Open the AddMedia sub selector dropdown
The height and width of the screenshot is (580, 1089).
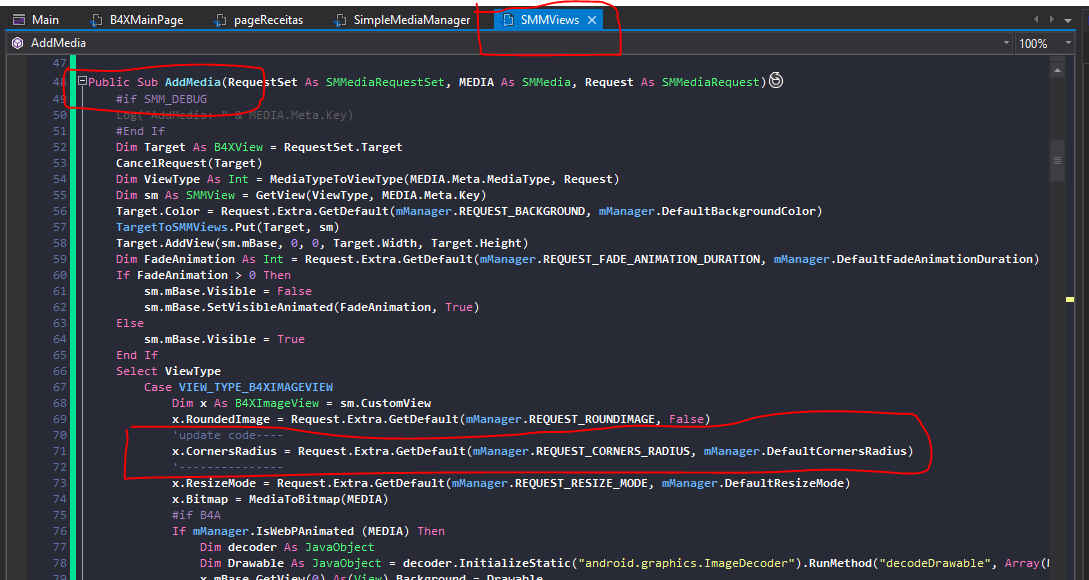pyautogui.click(x=1006, y=43)
